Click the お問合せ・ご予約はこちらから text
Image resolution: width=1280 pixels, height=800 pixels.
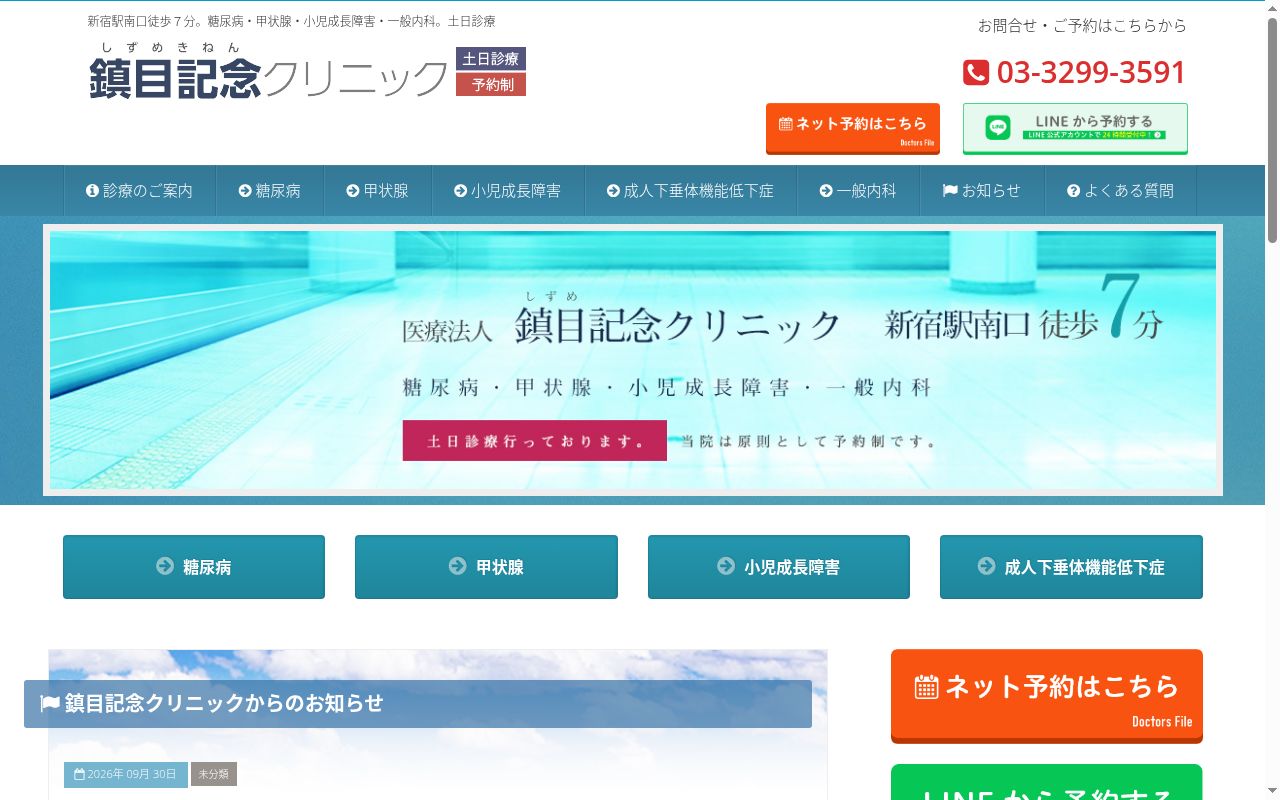[1082, 26]
